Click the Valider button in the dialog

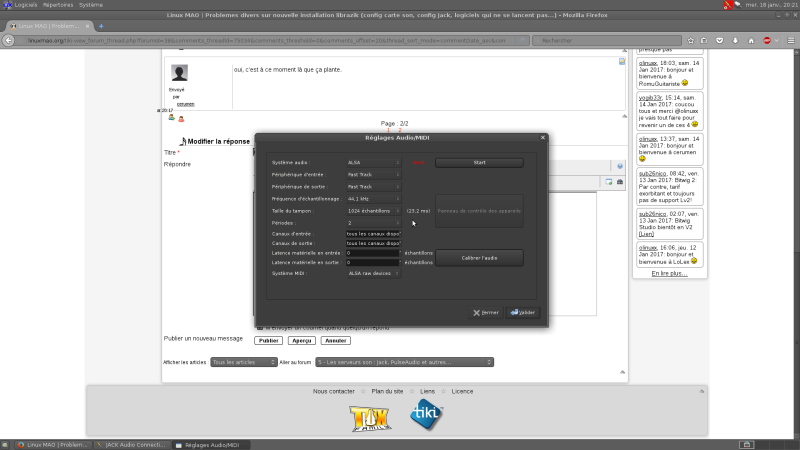click(x=523, y=312)
